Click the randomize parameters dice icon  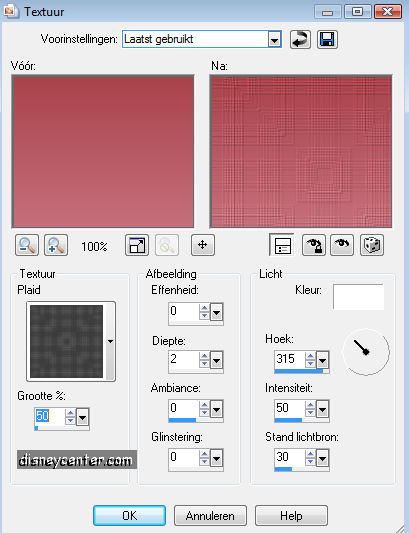(x=372, y=245)
